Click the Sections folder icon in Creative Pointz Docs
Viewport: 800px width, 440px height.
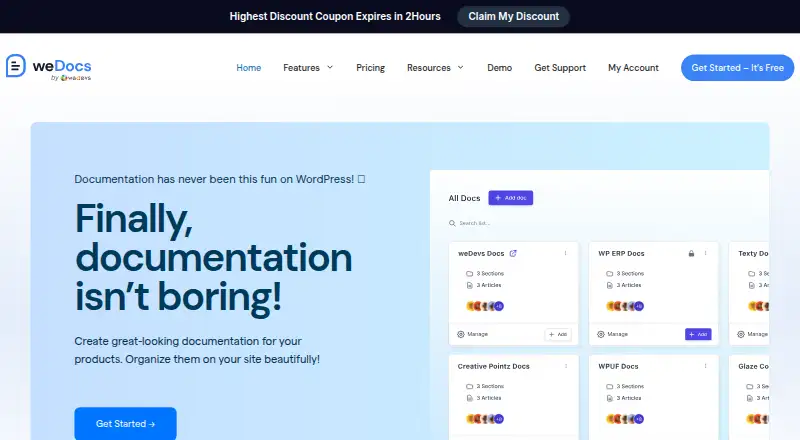tap(469, 386)
